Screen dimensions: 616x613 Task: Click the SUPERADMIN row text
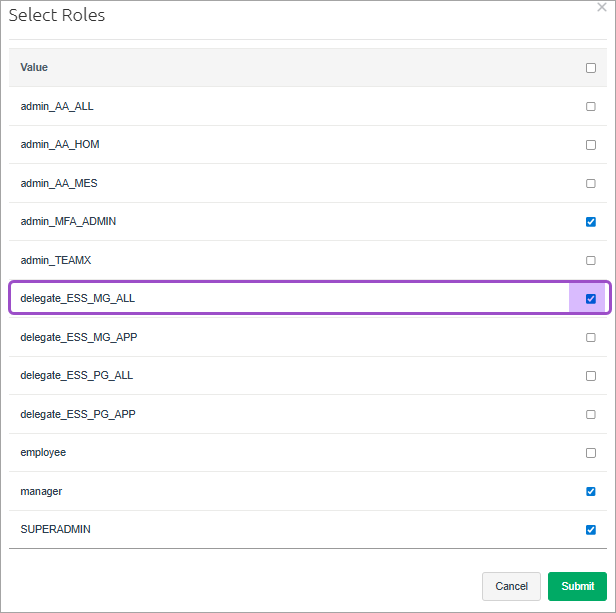(55, 529)
